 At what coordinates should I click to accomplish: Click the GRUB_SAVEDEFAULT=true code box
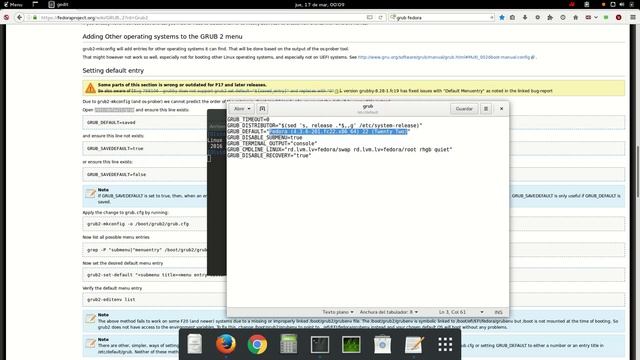pos(144,149)
